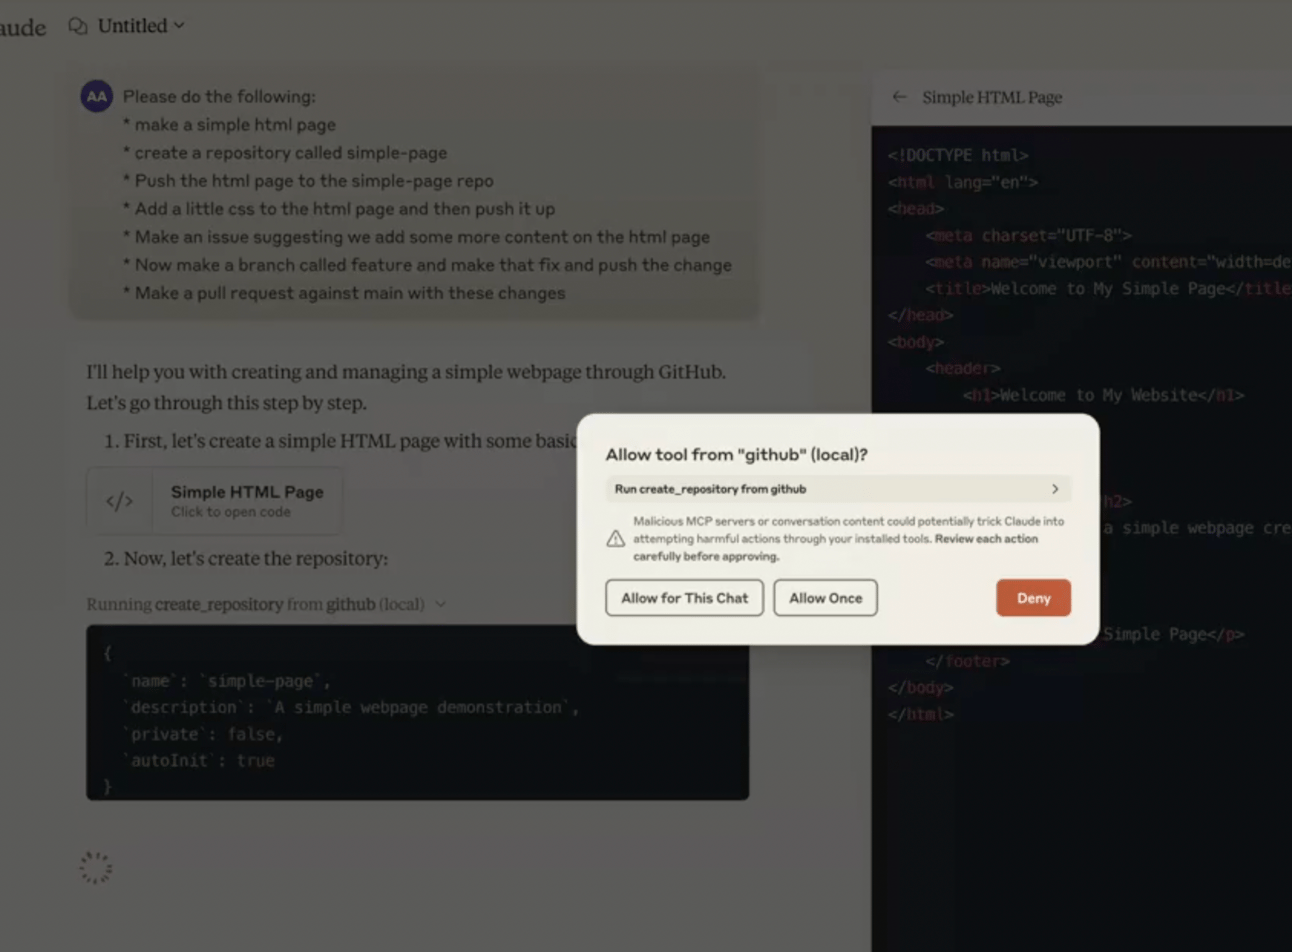Screen dimensions: 1292x952
Task: Click the JSON description line "A simple webpage demonstration"
Action: click(x=351, y=708)
